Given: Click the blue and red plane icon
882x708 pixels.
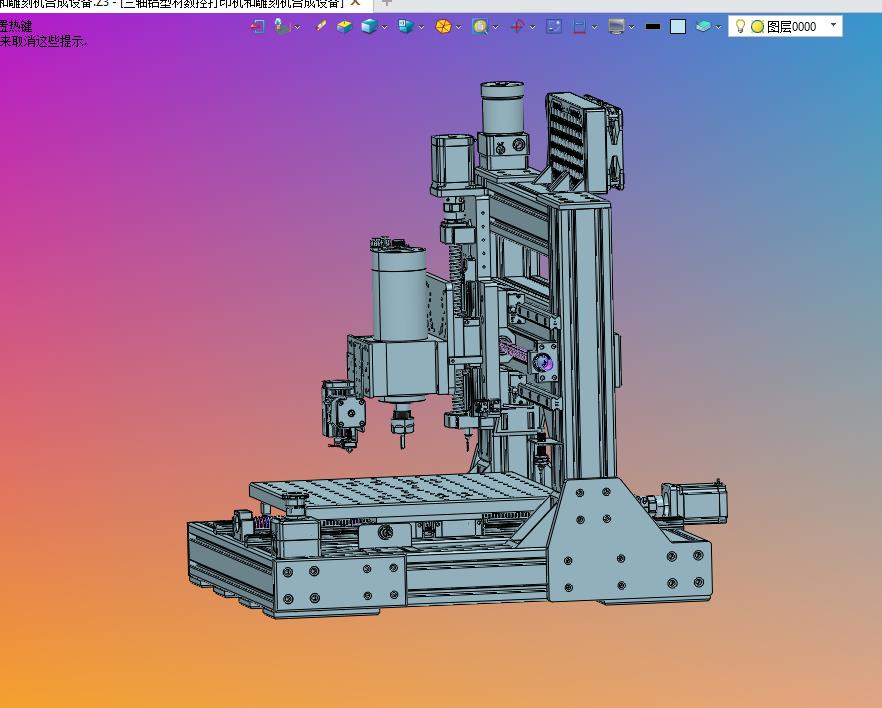Looking at the screenshot, I should [x=579, y=26].
